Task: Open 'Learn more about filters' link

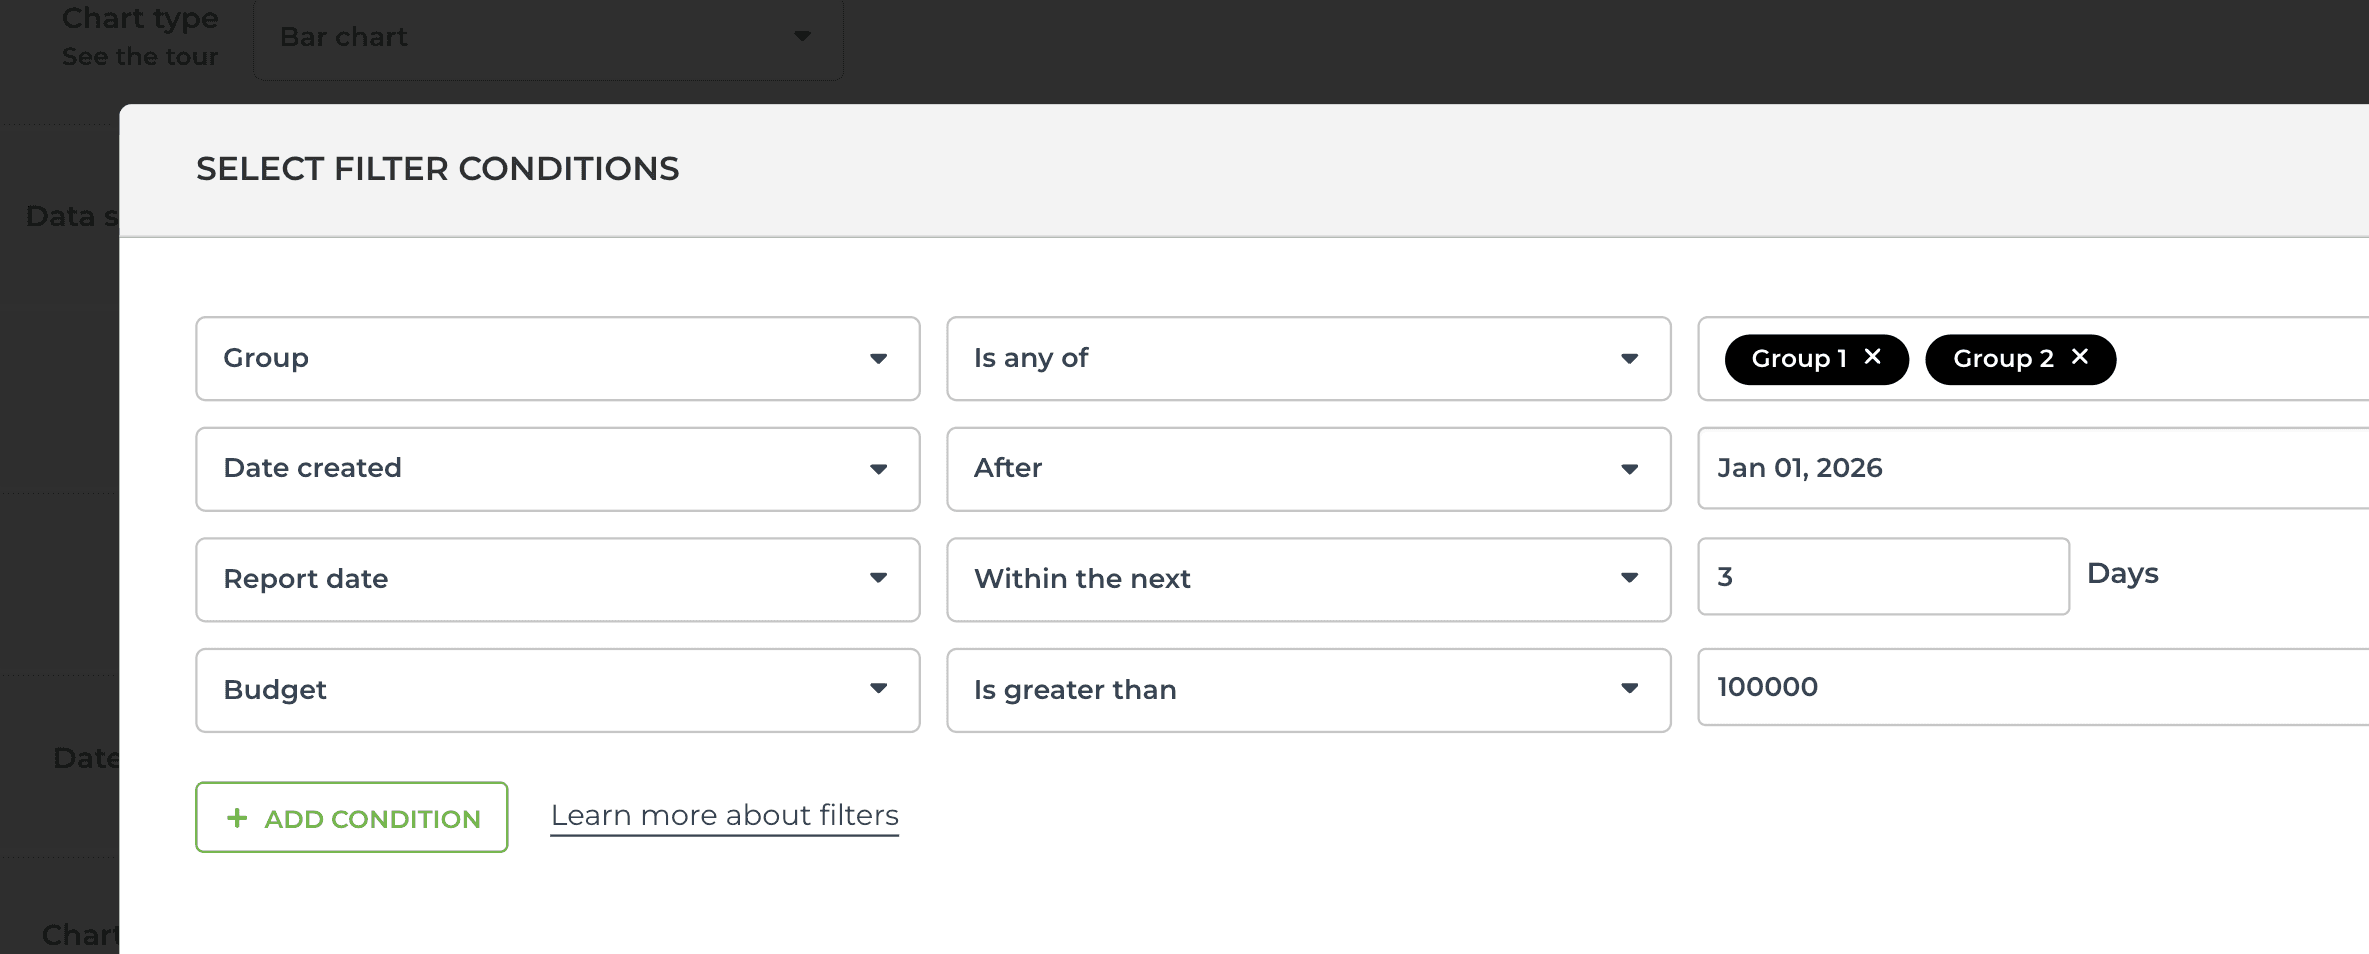Action: point(724,816)
